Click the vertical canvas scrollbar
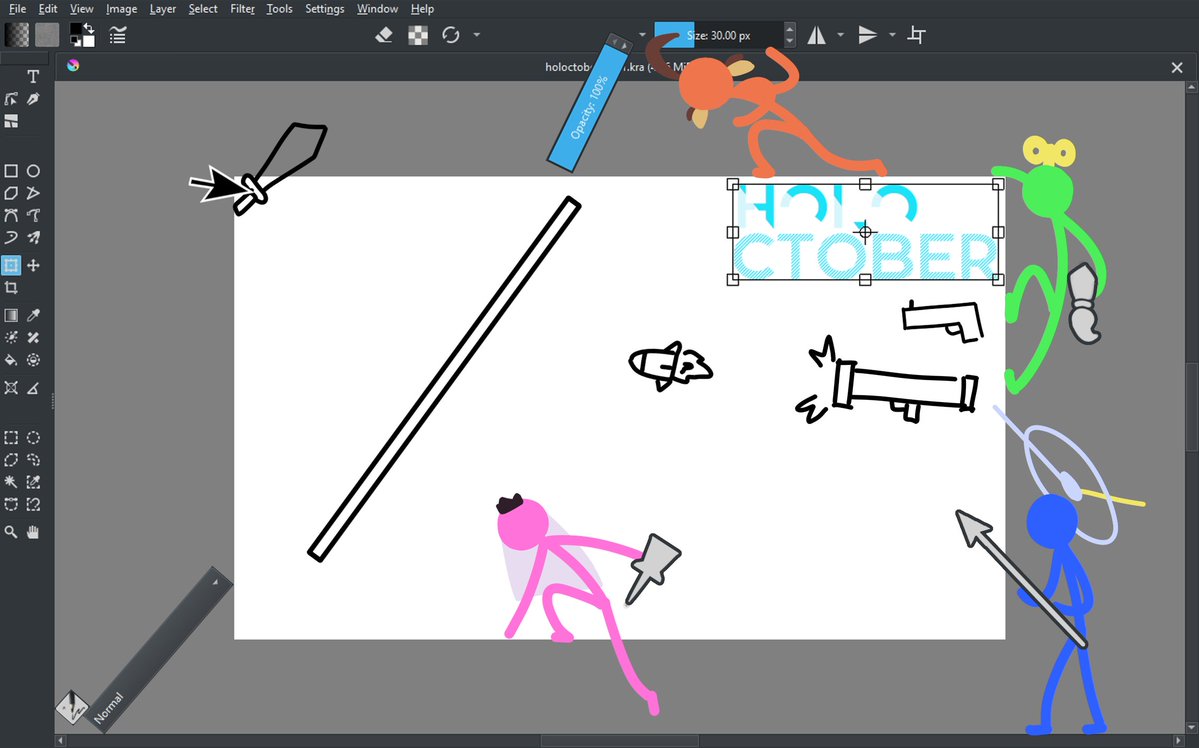Screen dimensions: 1199x748 coord(1192,407)
